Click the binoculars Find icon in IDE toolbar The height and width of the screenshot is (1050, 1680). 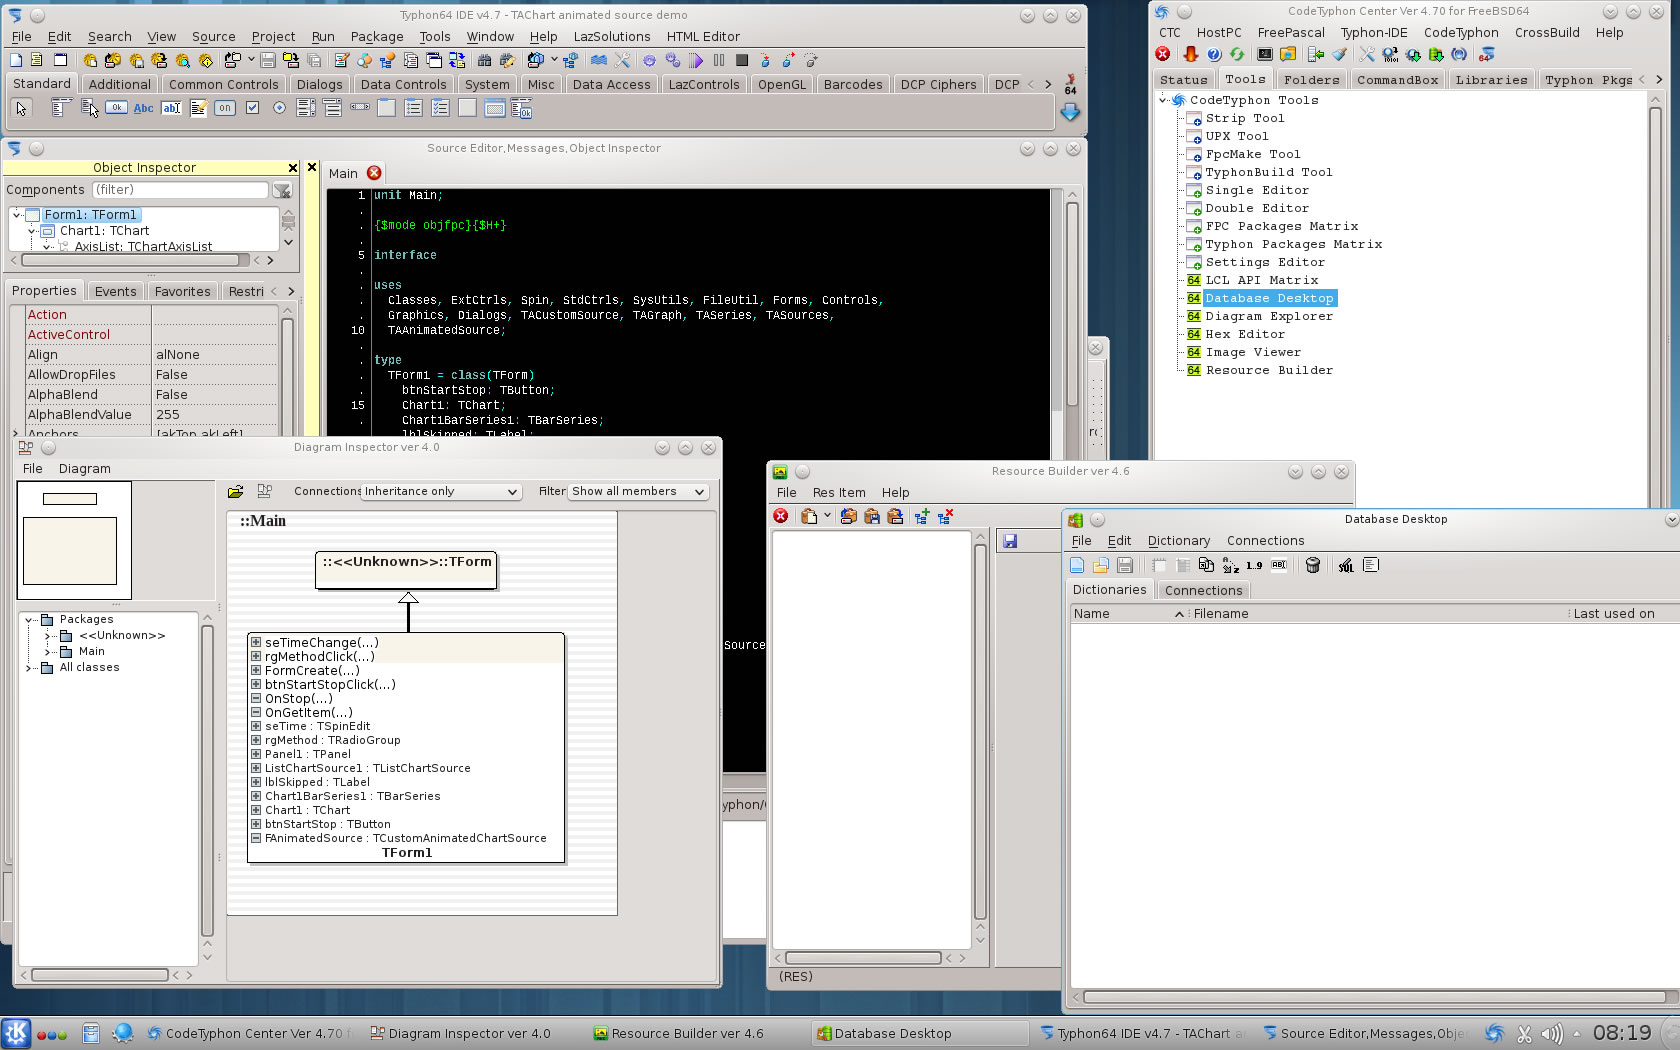click(485, 60)
